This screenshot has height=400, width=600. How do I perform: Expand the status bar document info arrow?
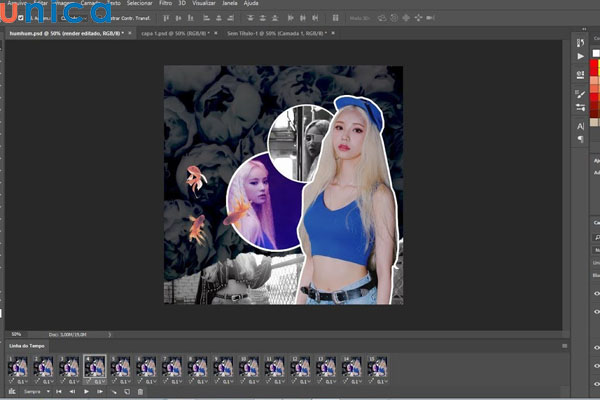pos(109,335)
